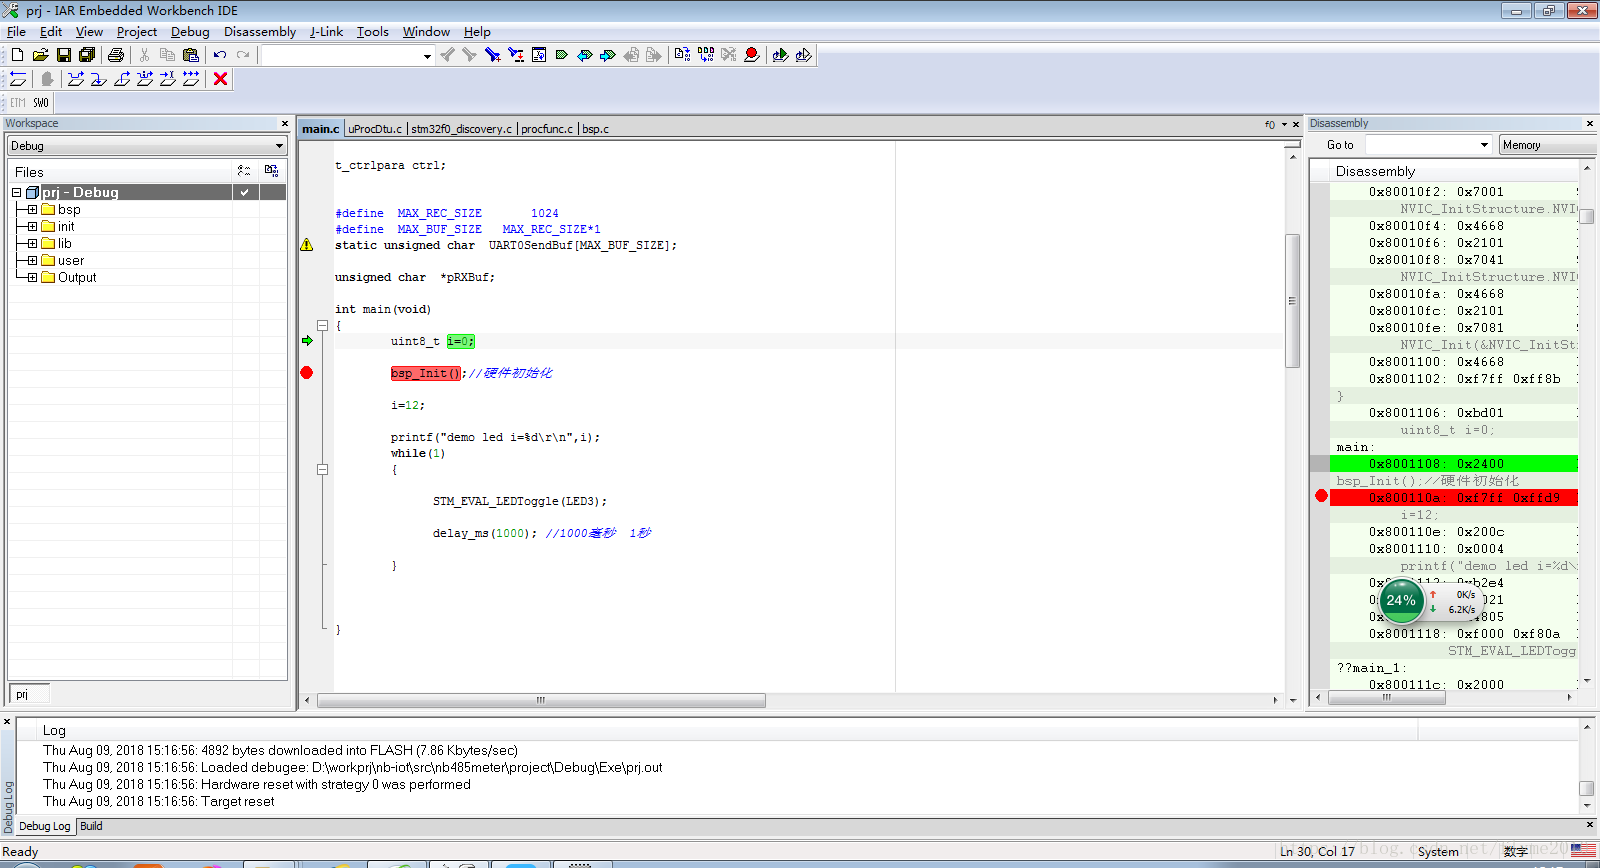Viewport: 1600px width, 868px height.
Task: Print the current document
Action: point(116,55)
